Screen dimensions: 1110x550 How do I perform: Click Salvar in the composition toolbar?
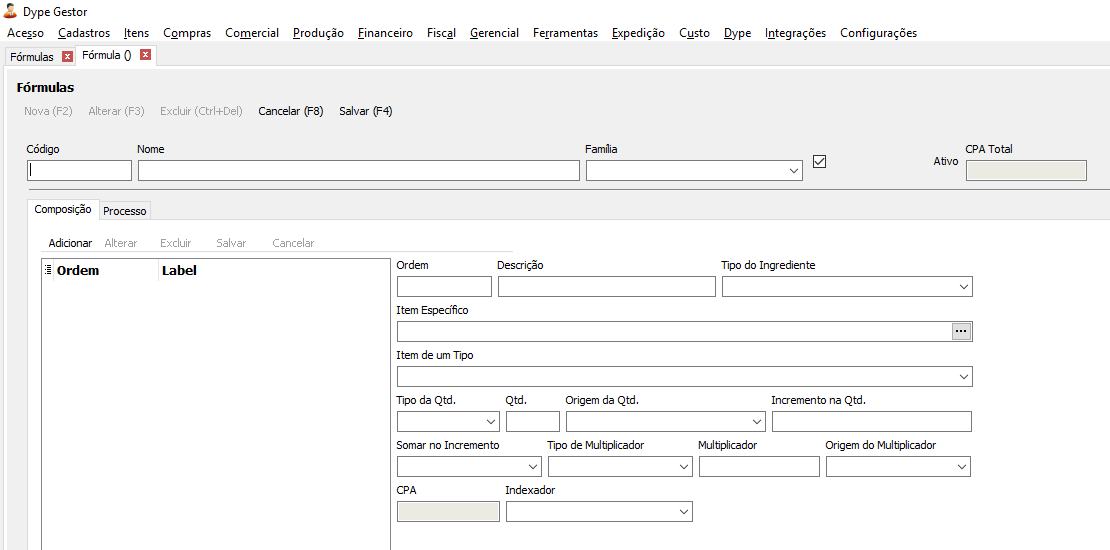[x=231, y=243]
